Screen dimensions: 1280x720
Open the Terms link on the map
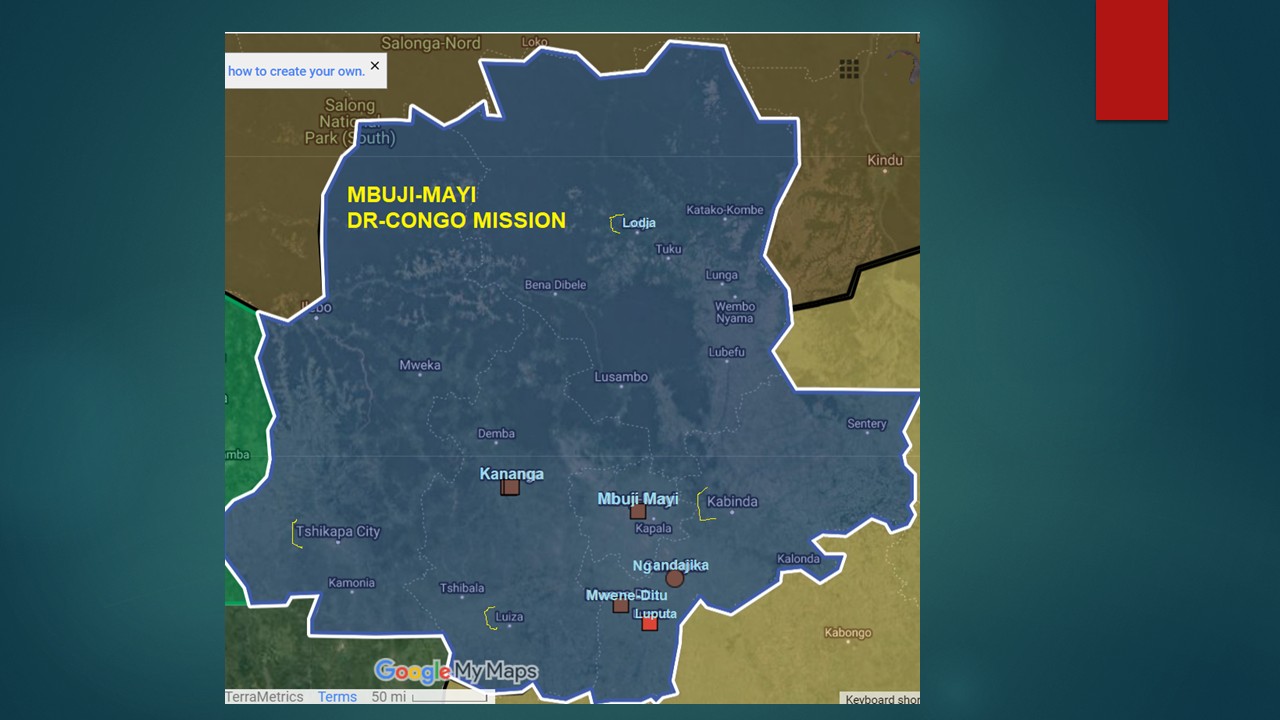point(337,697)
